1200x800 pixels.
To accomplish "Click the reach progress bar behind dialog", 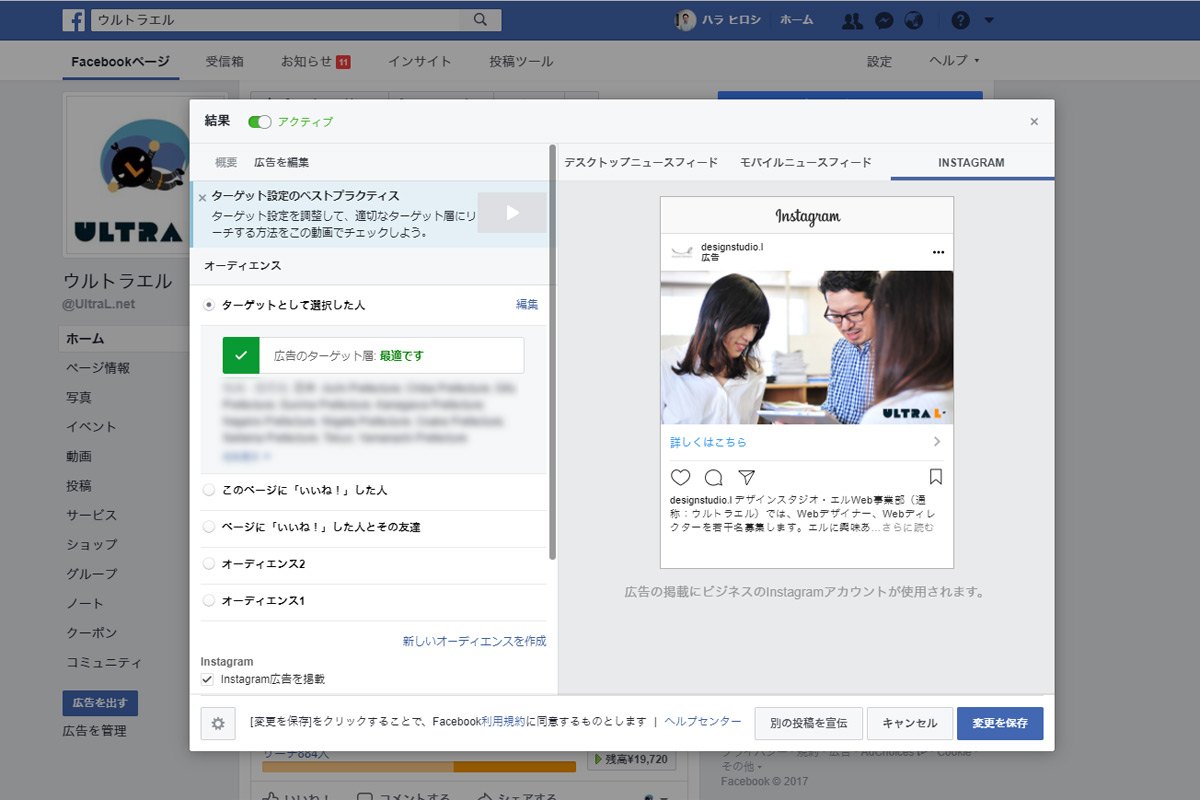I will pos(419,767).
